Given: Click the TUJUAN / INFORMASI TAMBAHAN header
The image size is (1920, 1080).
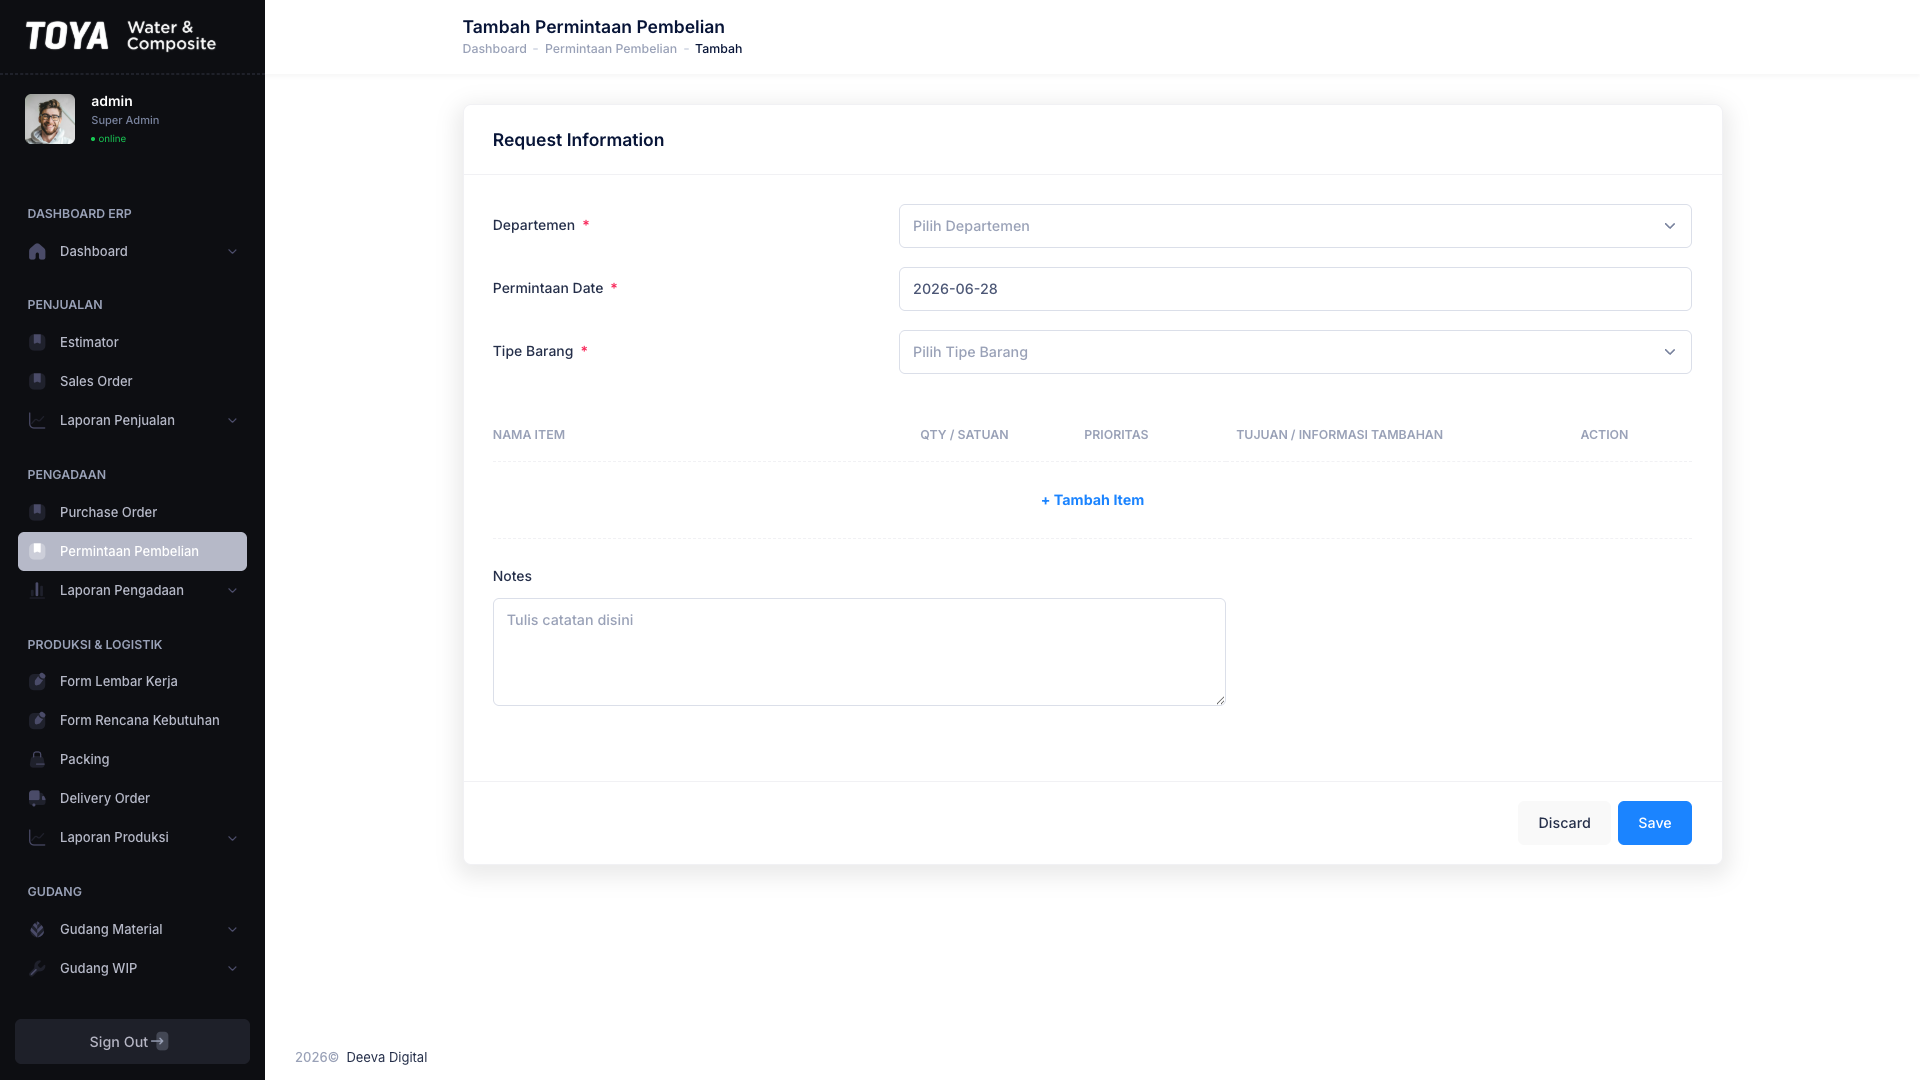Looking at the screenshot, I should (x=1339, y=435).
